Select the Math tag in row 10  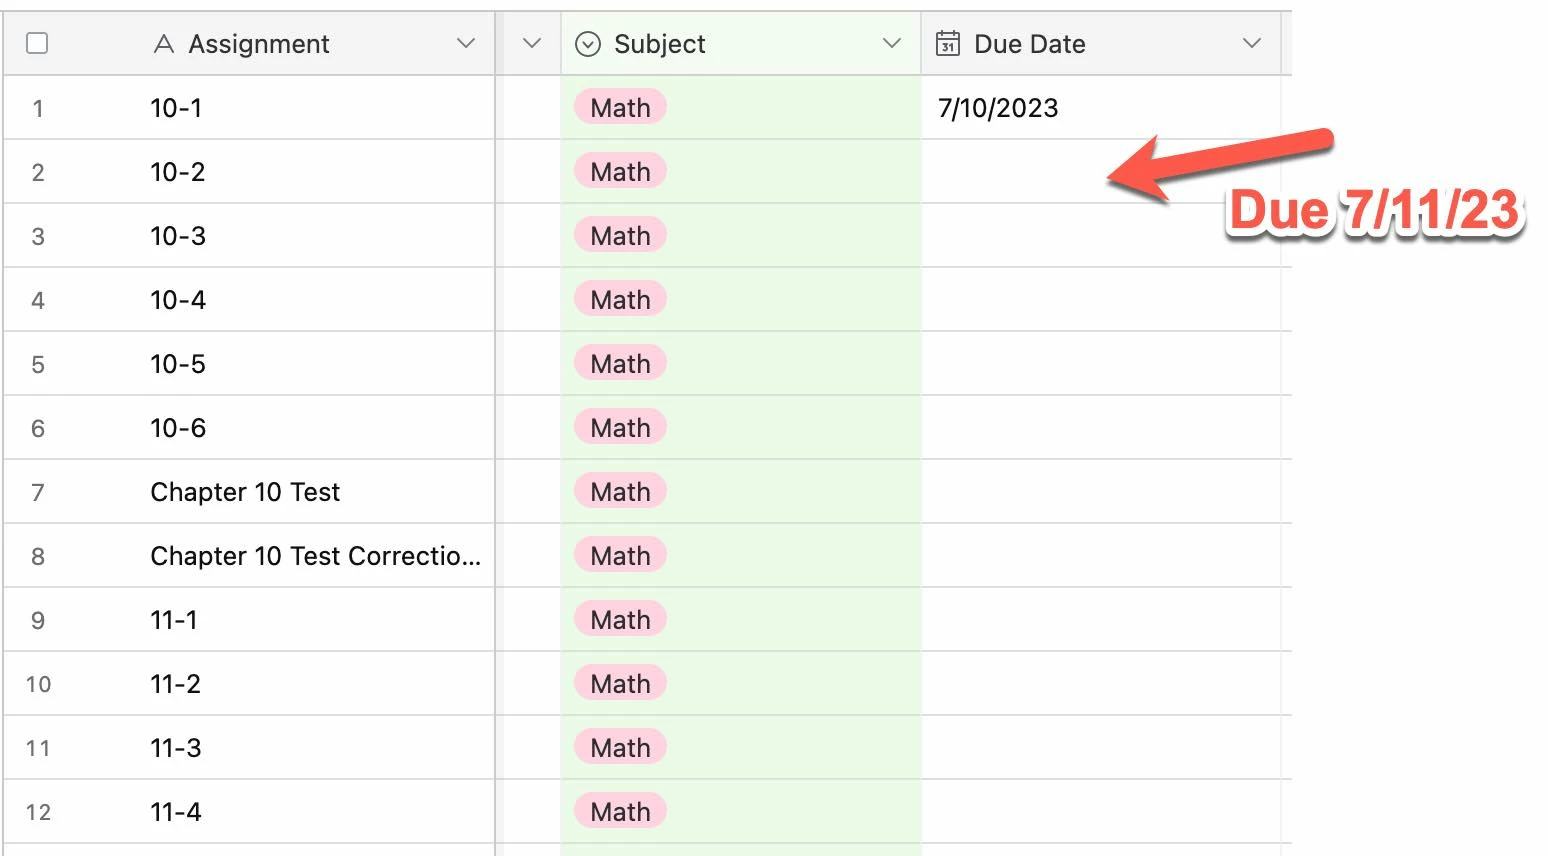pyautogui.click(x=620, y=684)
